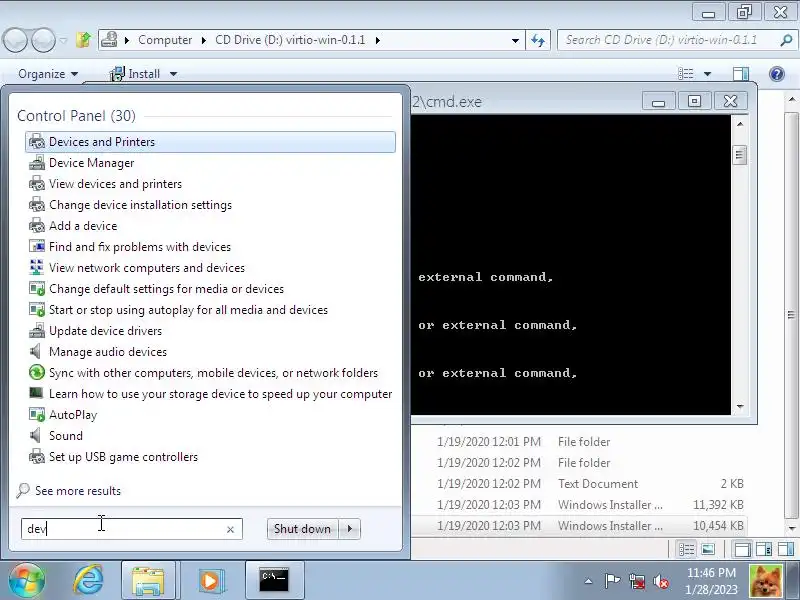Click the Start orb button
The image size is (800, 600).
pos(26,580)
